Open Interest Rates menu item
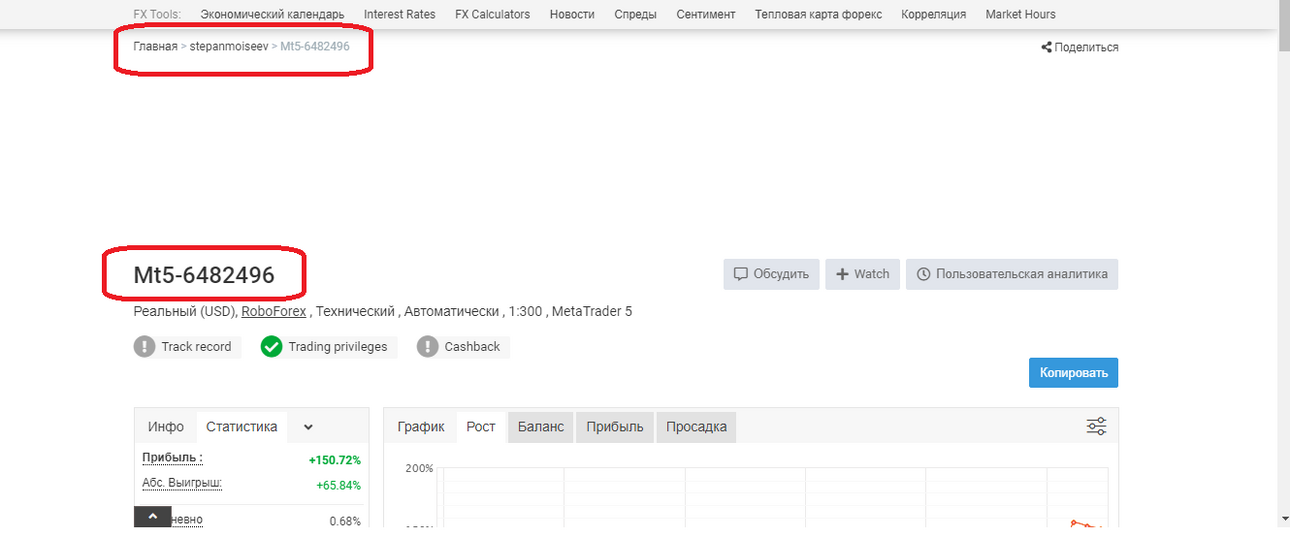 pyautogui.click(x=400, y=14)
